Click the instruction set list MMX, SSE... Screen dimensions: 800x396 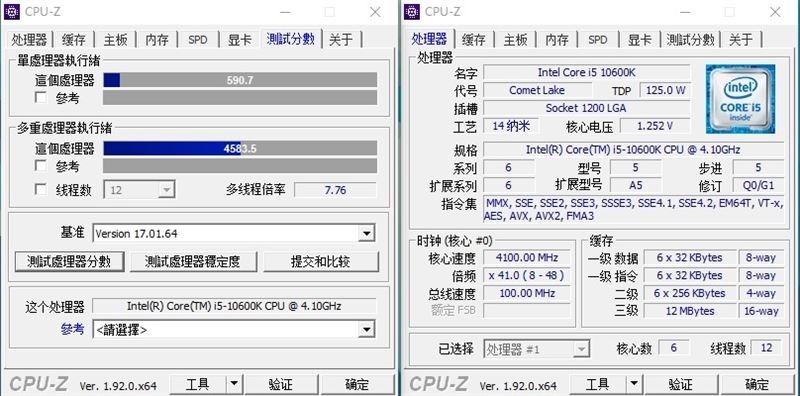tap(633, 209)
